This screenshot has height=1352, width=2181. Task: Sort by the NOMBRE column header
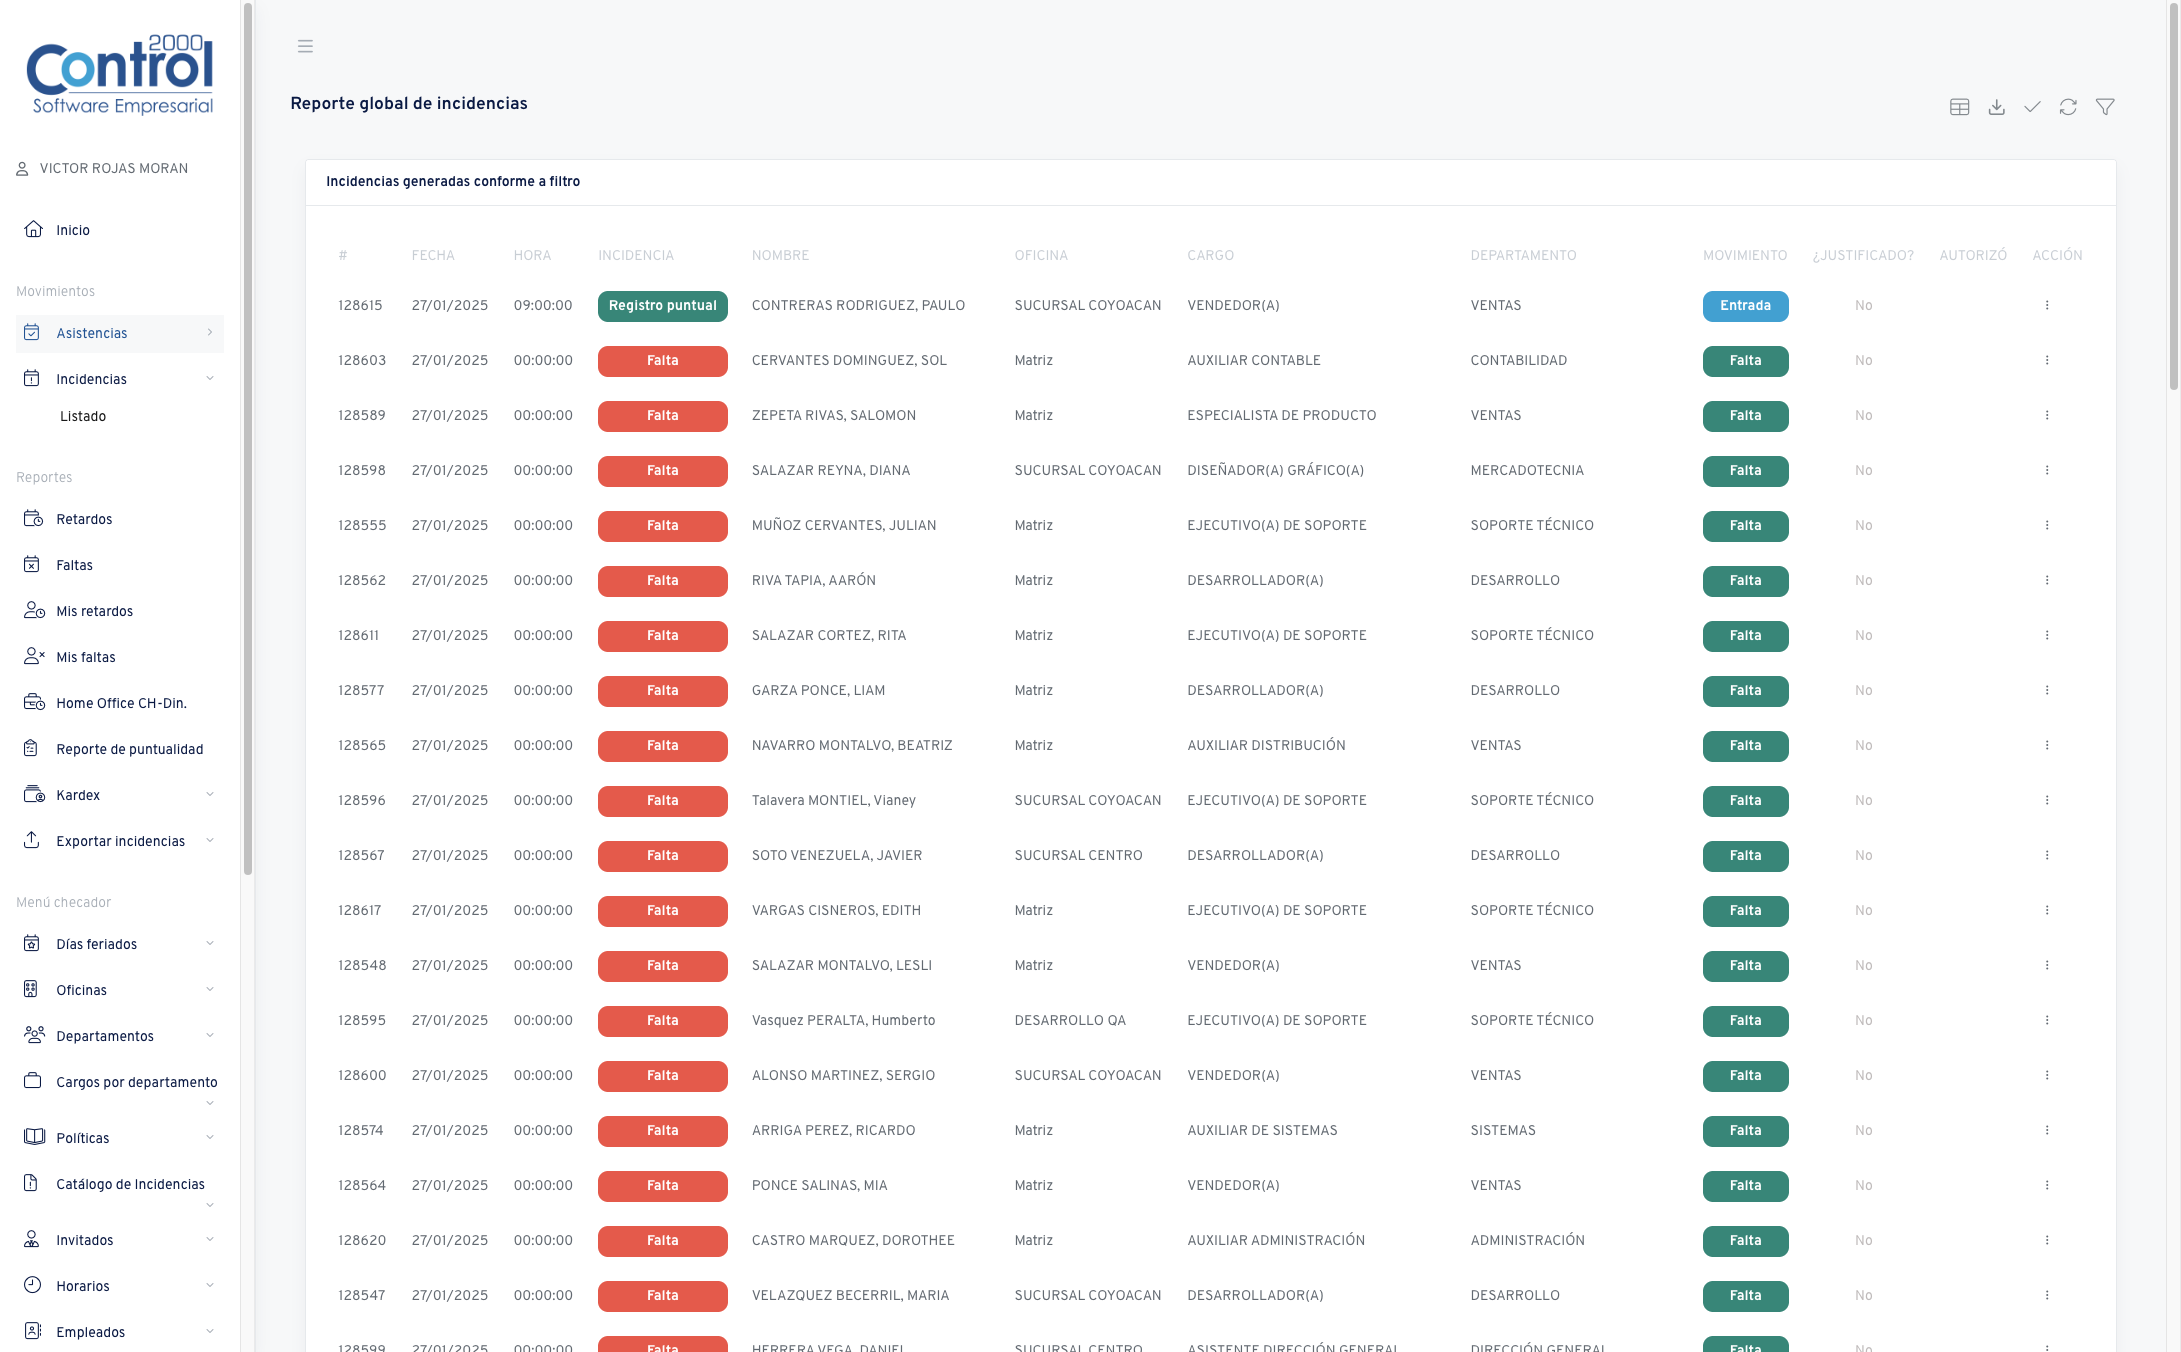(780, 255)
